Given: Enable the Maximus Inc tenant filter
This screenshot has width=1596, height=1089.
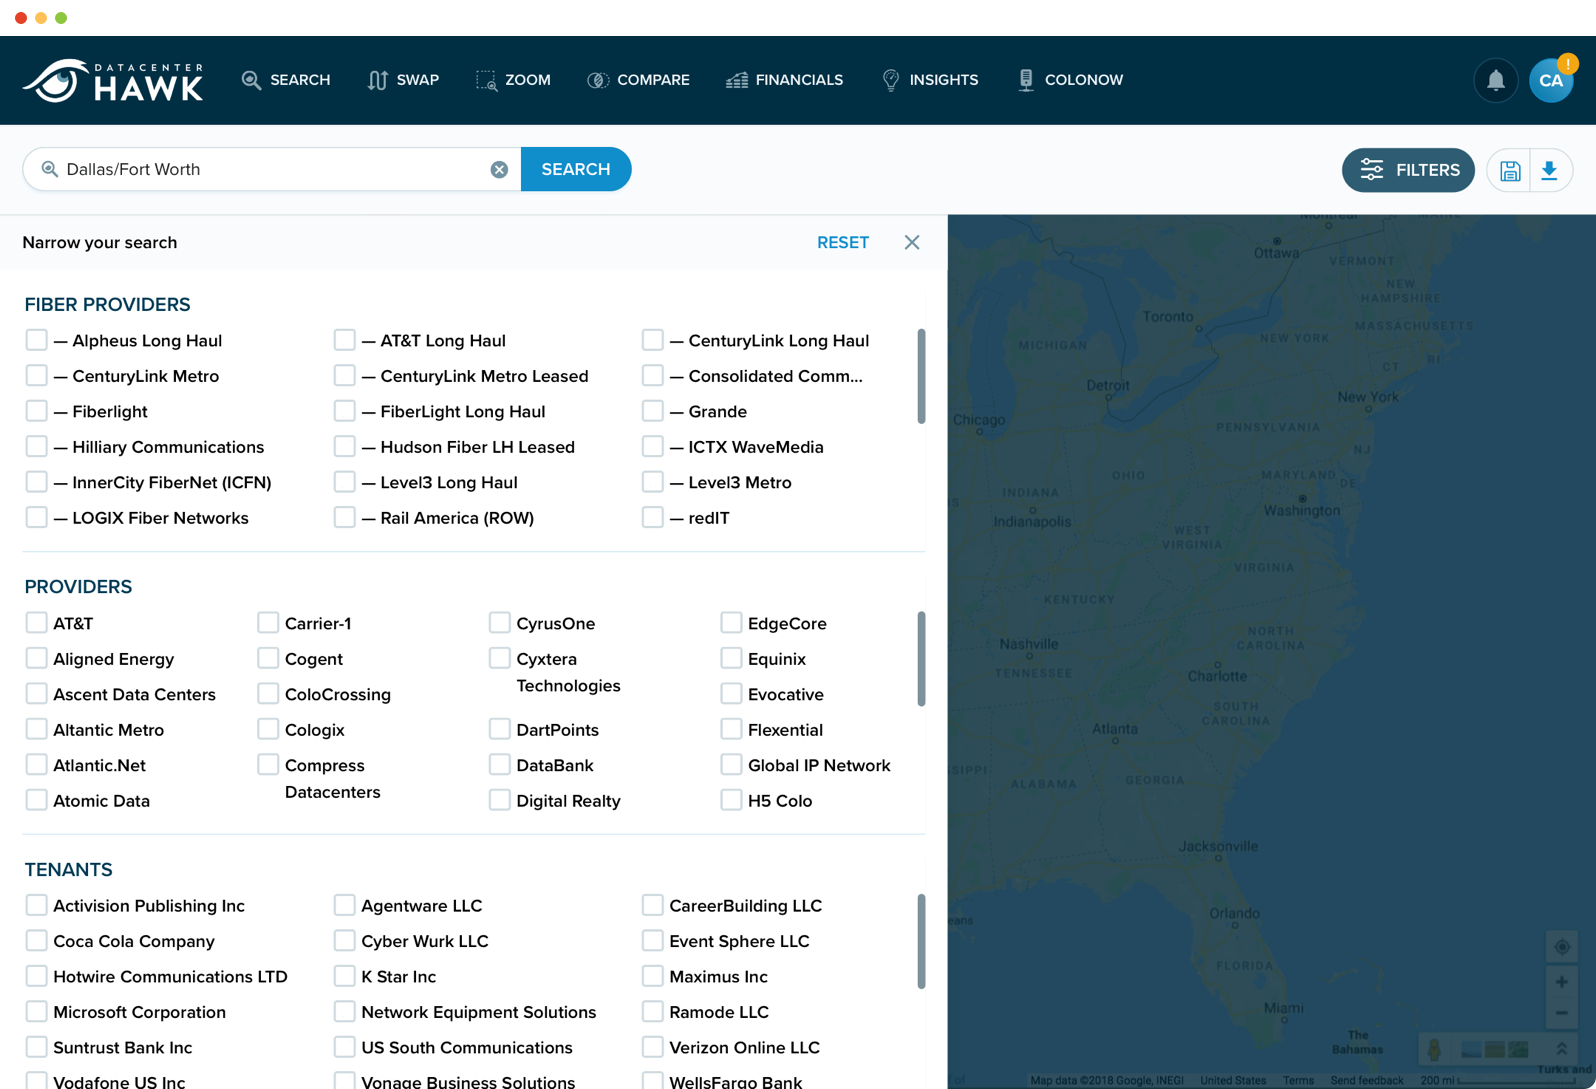Looking at the screenshot, I should (652, 976).
